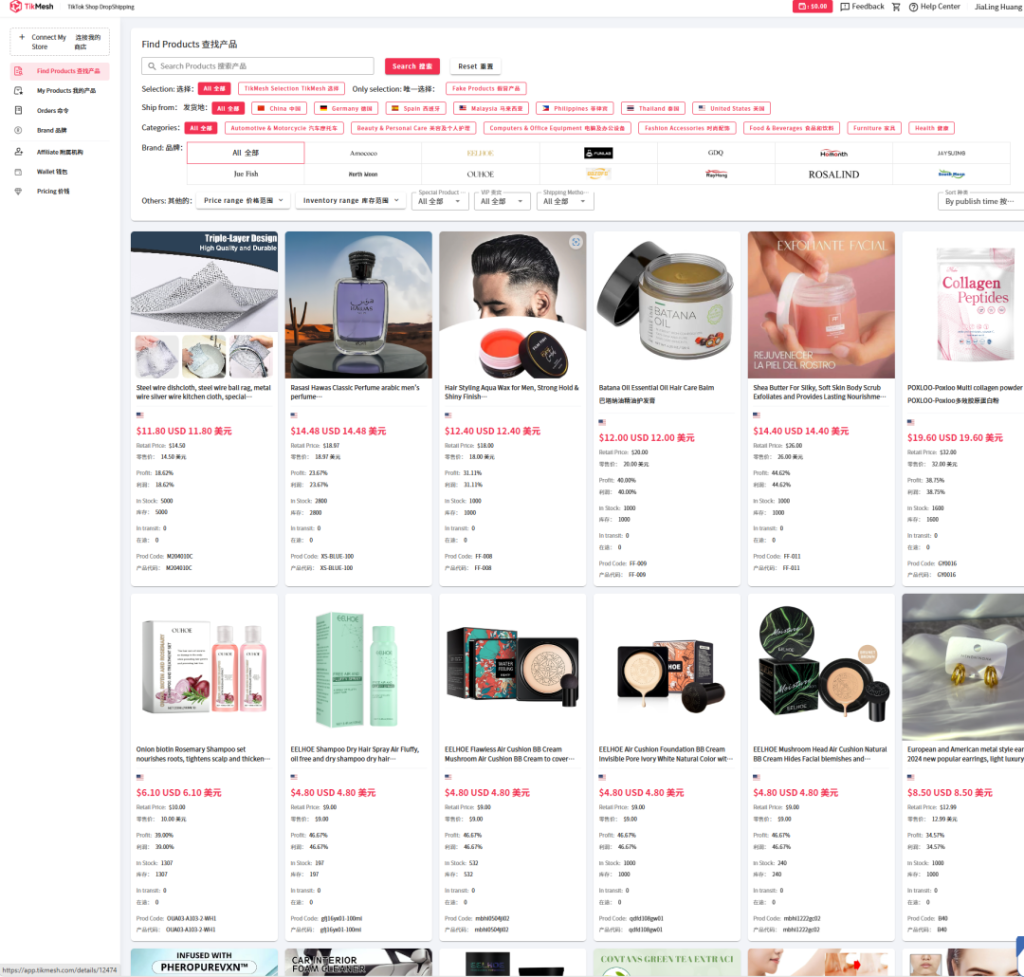
Task: Open Sort 'By publish time' dropdown
Action: click(x=980, y=201)
